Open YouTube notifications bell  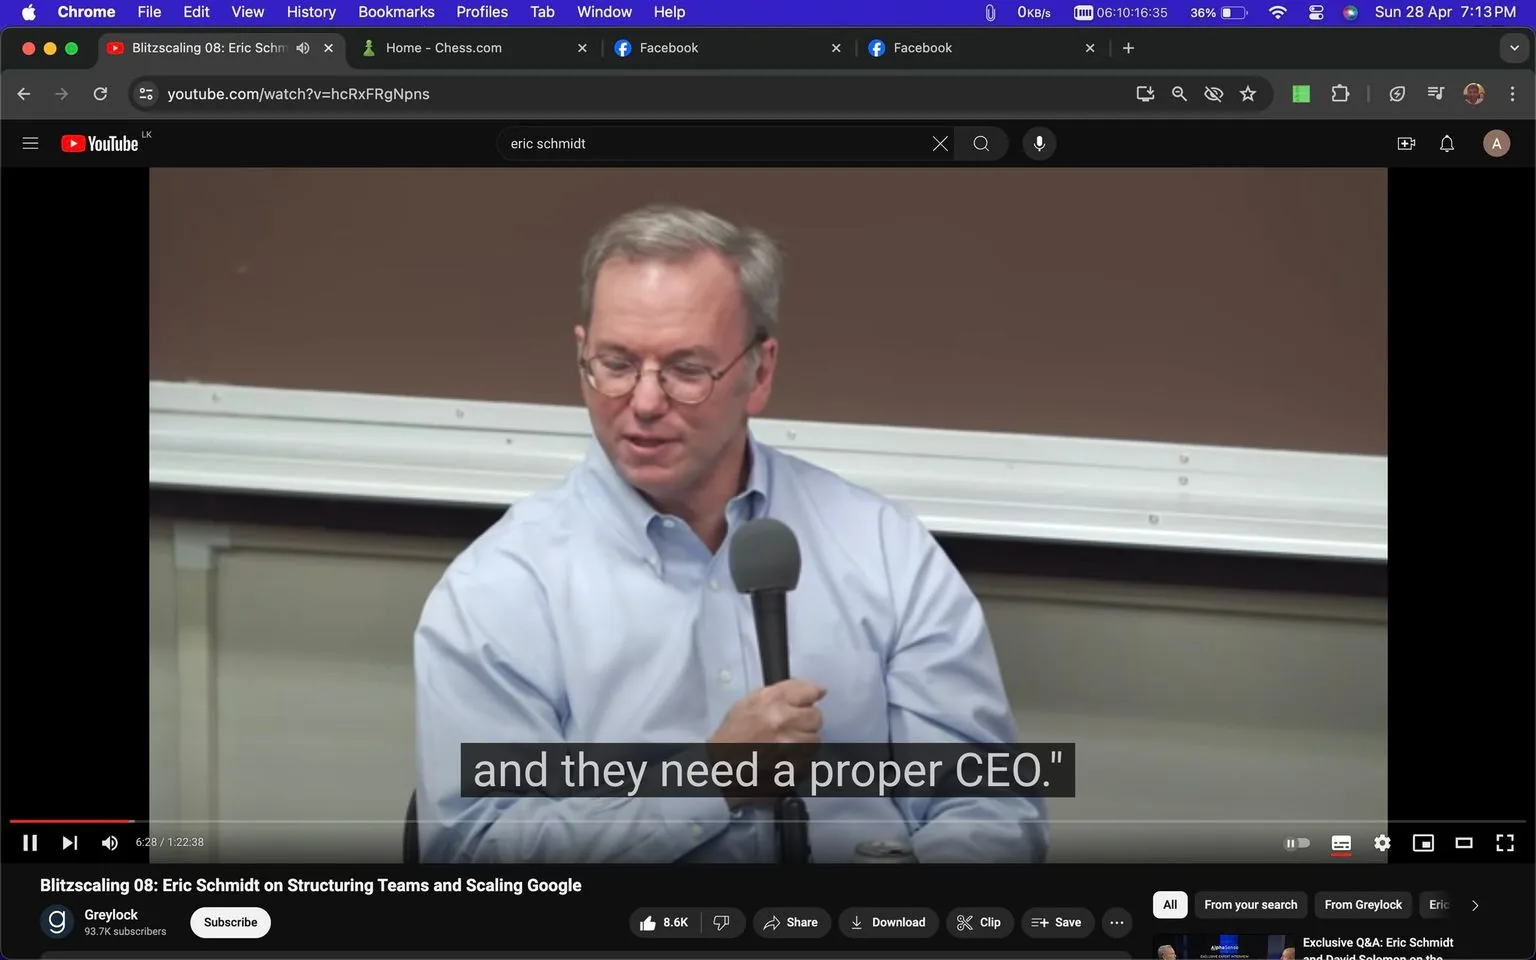tap(1446, 143)
